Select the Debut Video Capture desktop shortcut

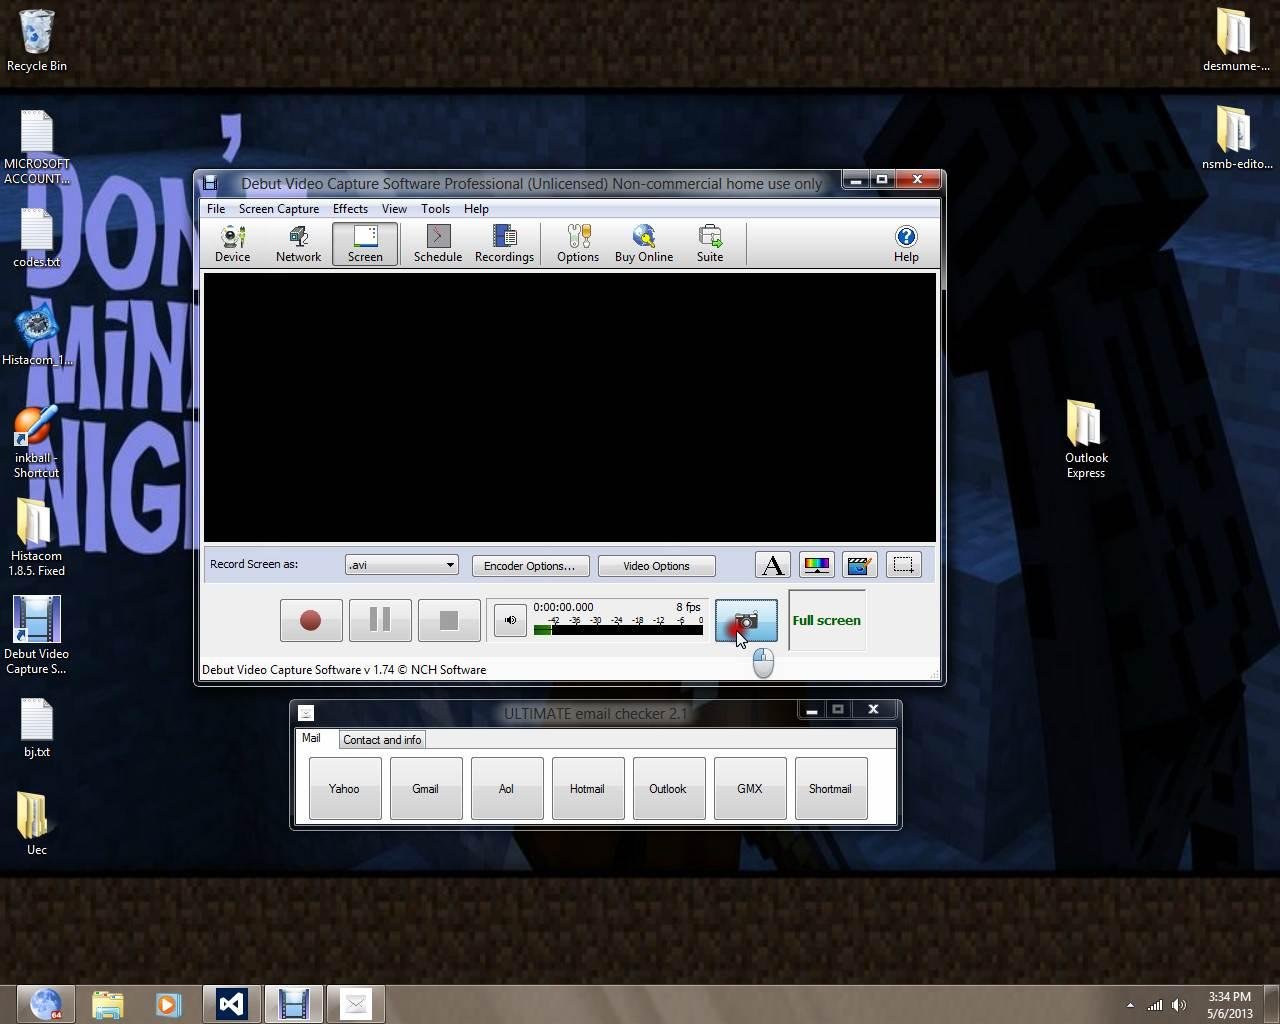[37, 635]
